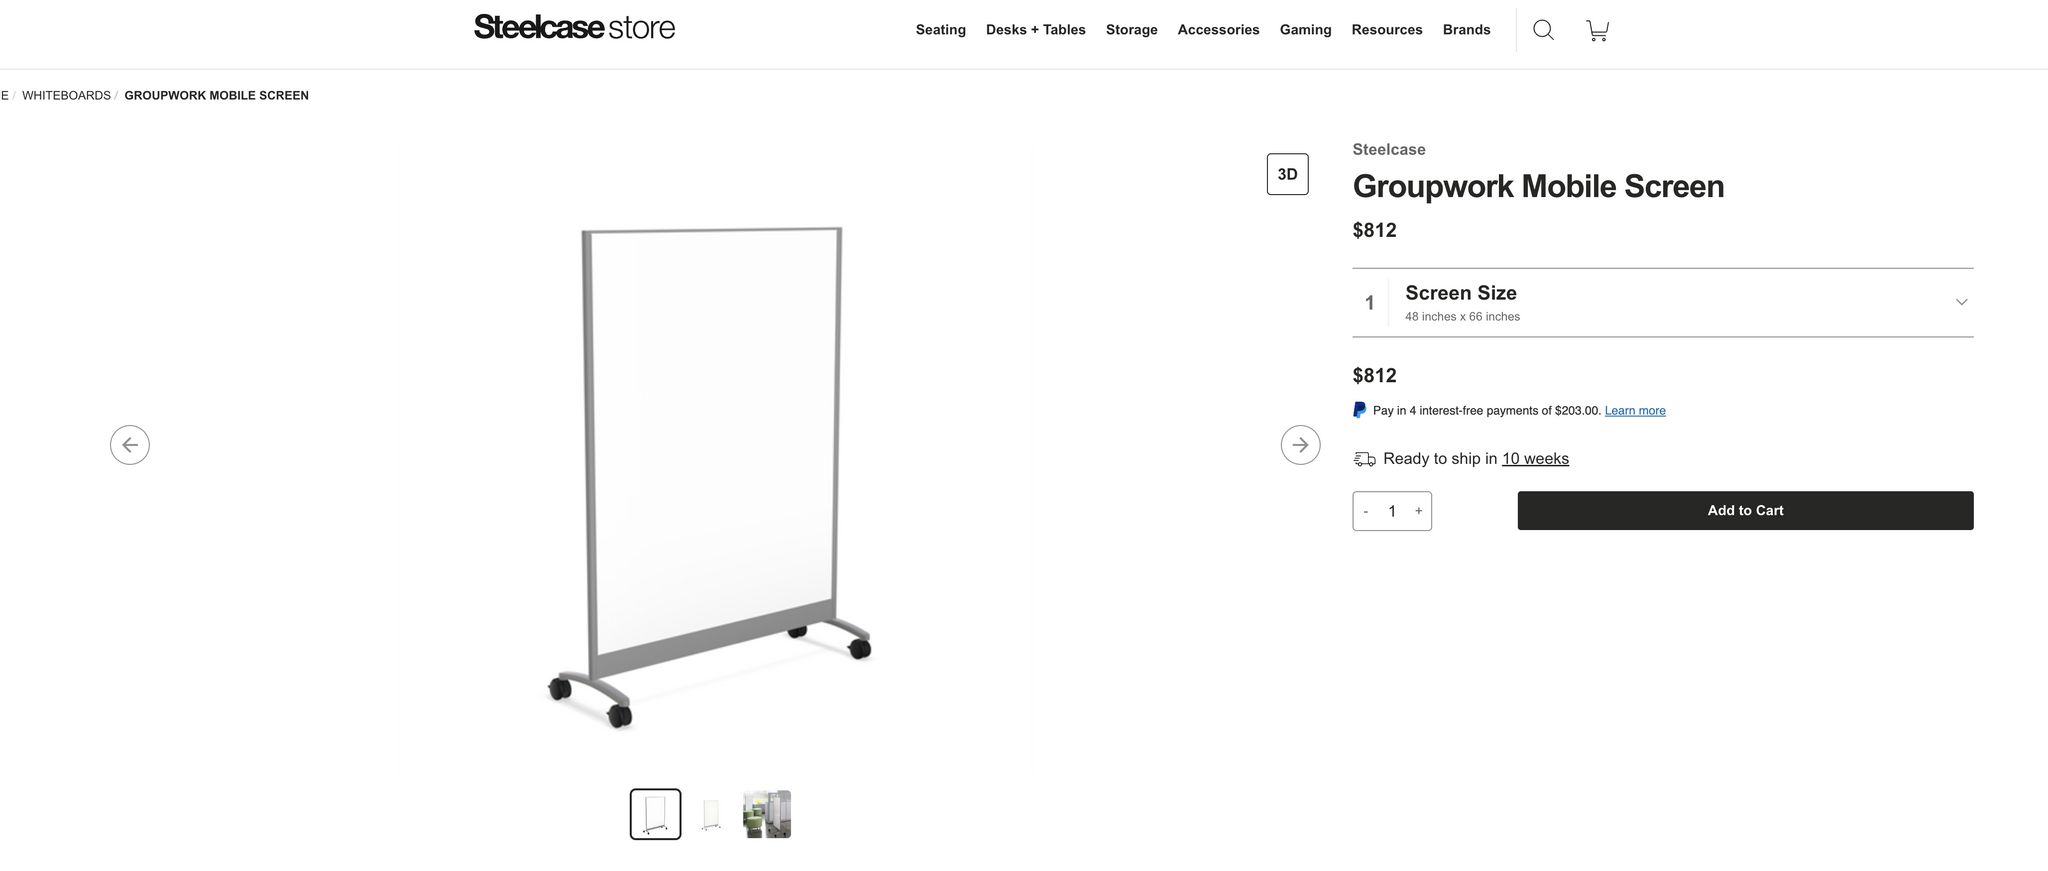
Task: Show previous product image arrow
Action: point(130,445)
